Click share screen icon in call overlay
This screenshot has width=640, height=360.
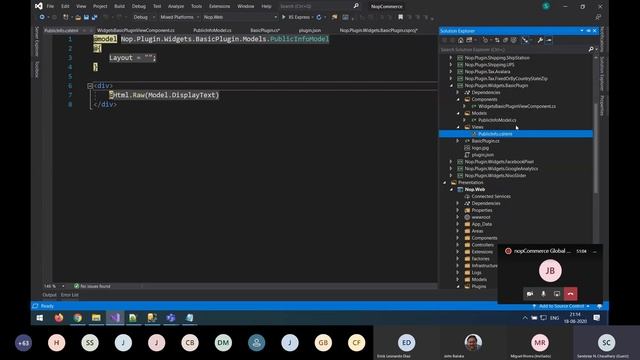click(557, 294)
